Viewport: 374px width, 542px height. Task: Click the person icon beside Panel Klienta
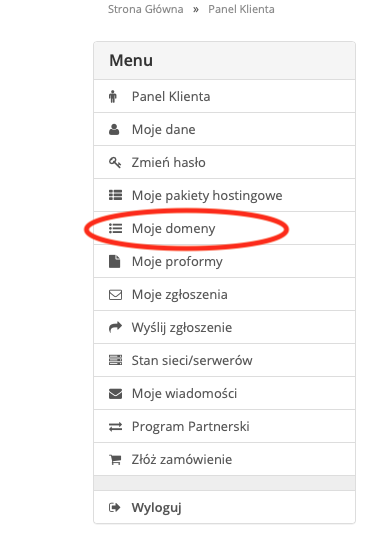pyautogui.click(x=113, y=96)
